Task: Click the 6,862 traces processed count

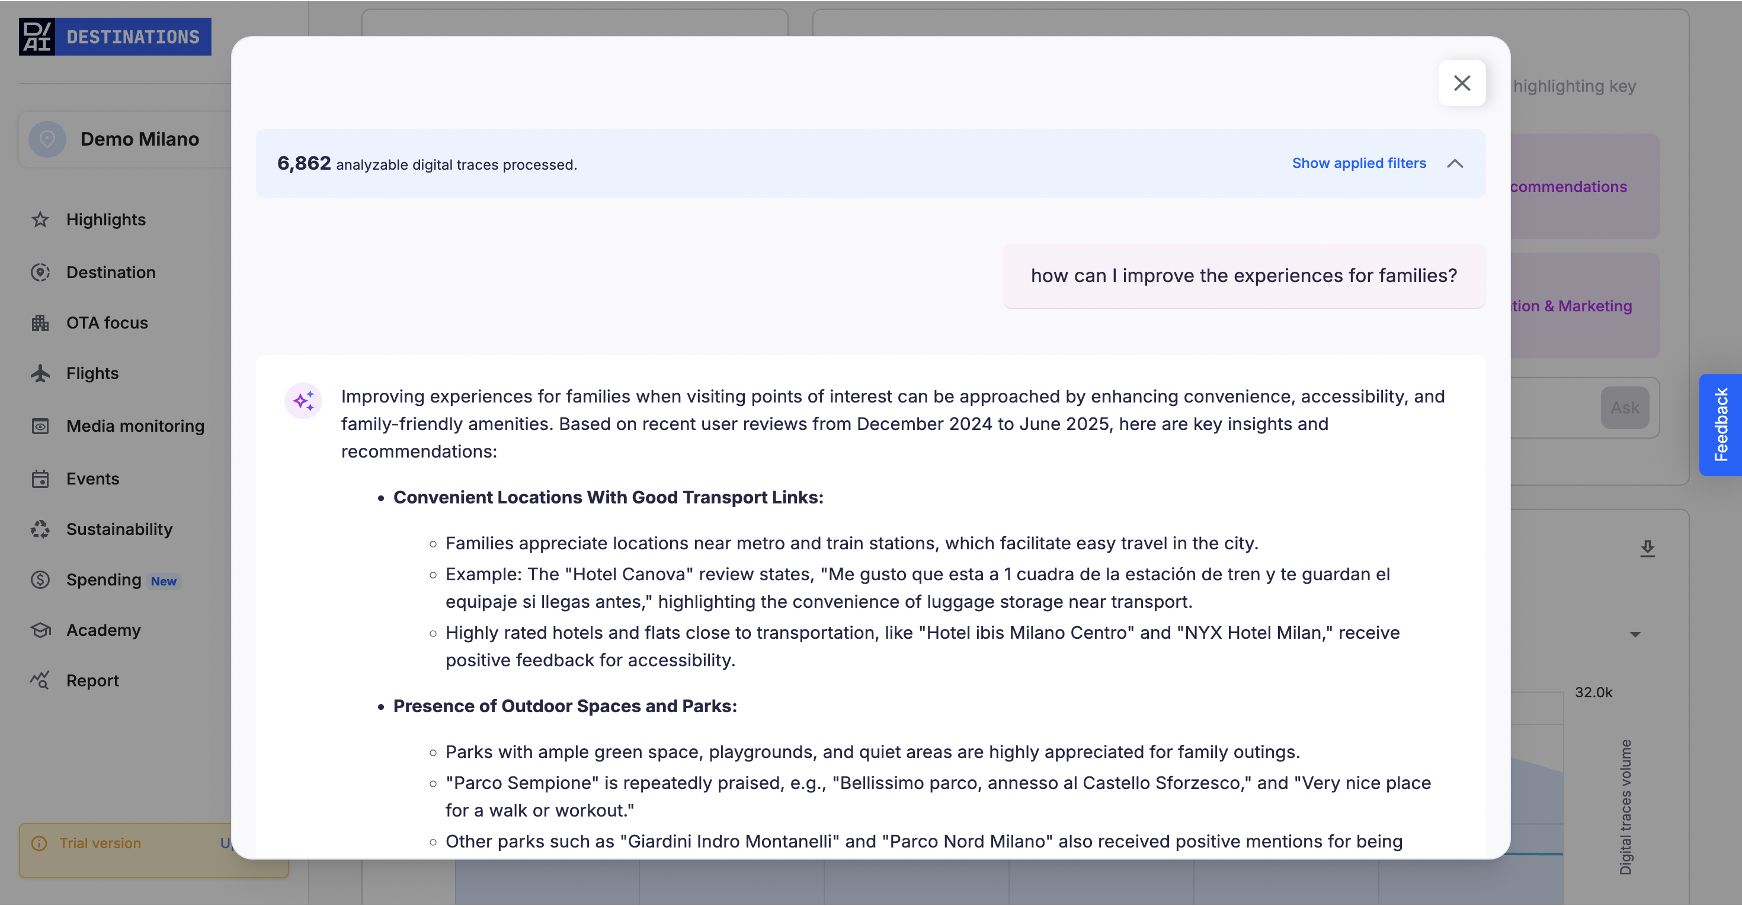Action: coord(304,163)
